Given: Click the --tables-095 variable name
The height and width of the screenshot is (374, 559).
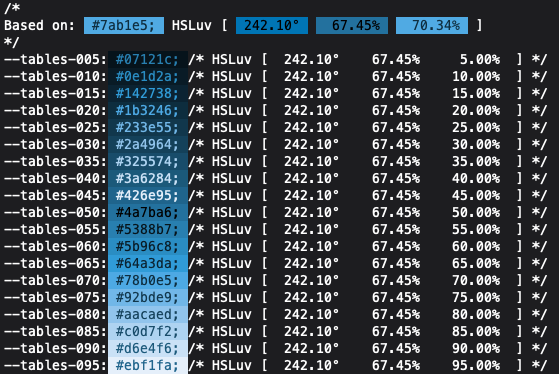Looking at the screenshot, I should click(x=55, y=365).
